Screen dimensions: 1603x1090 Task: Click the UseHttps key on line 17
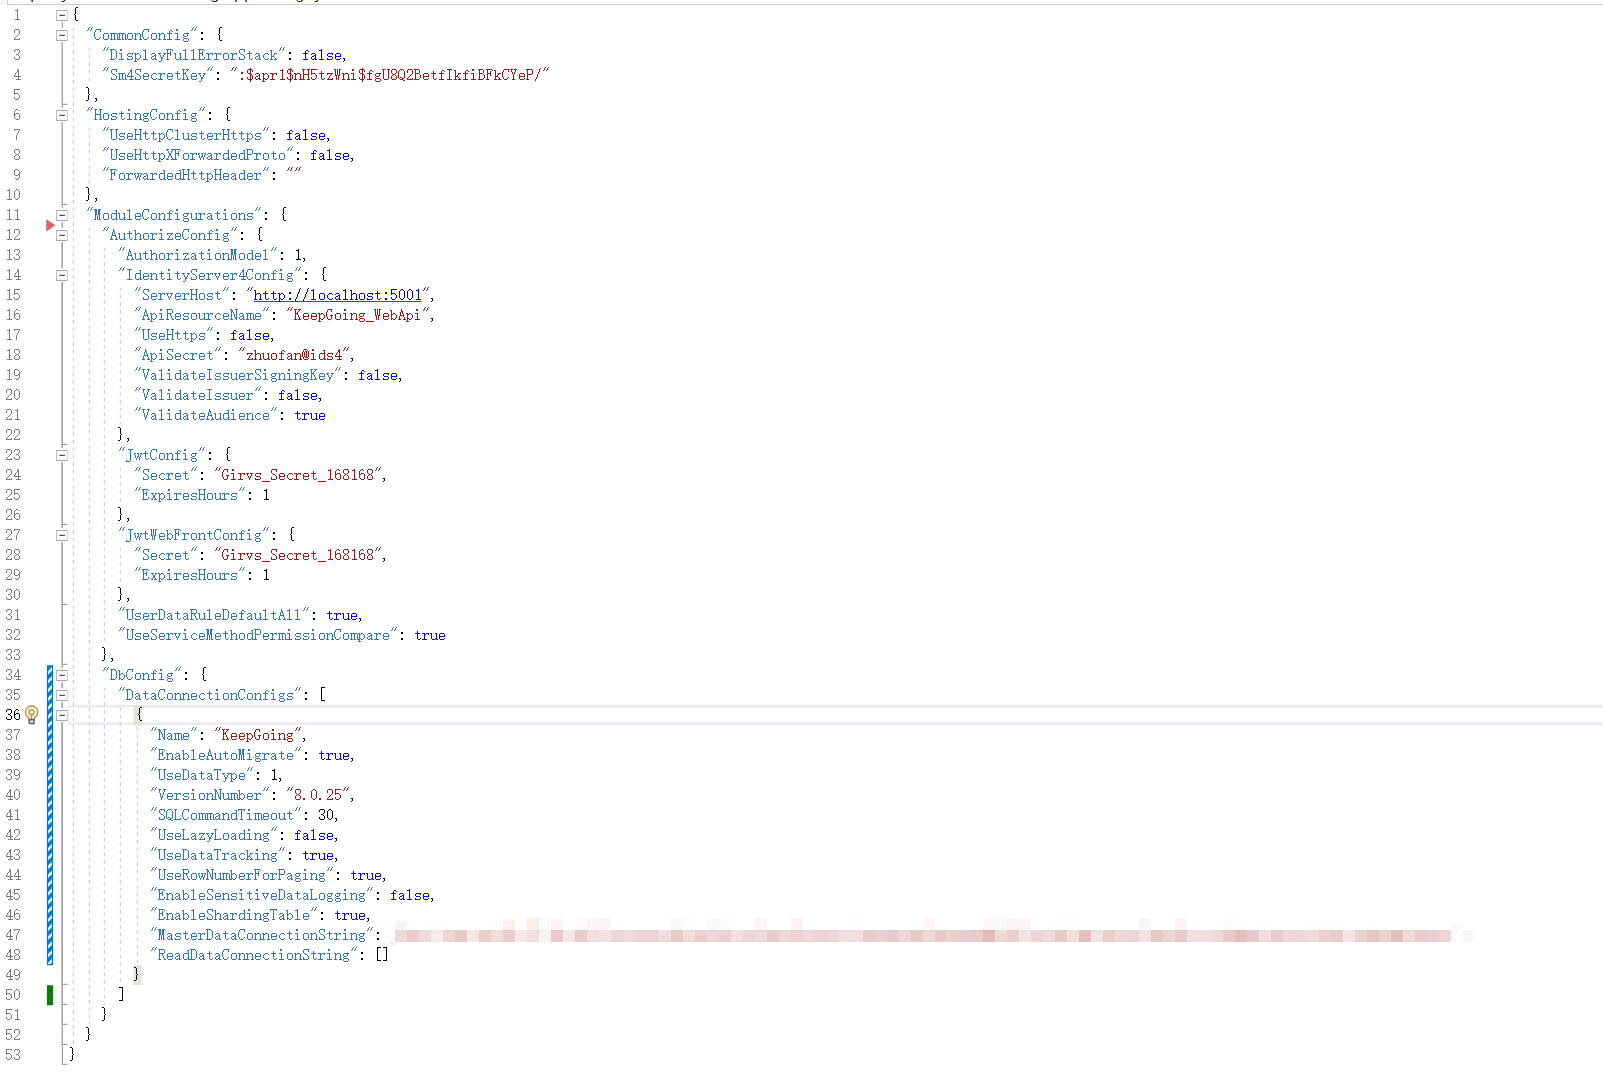click(x=174, y=335)
